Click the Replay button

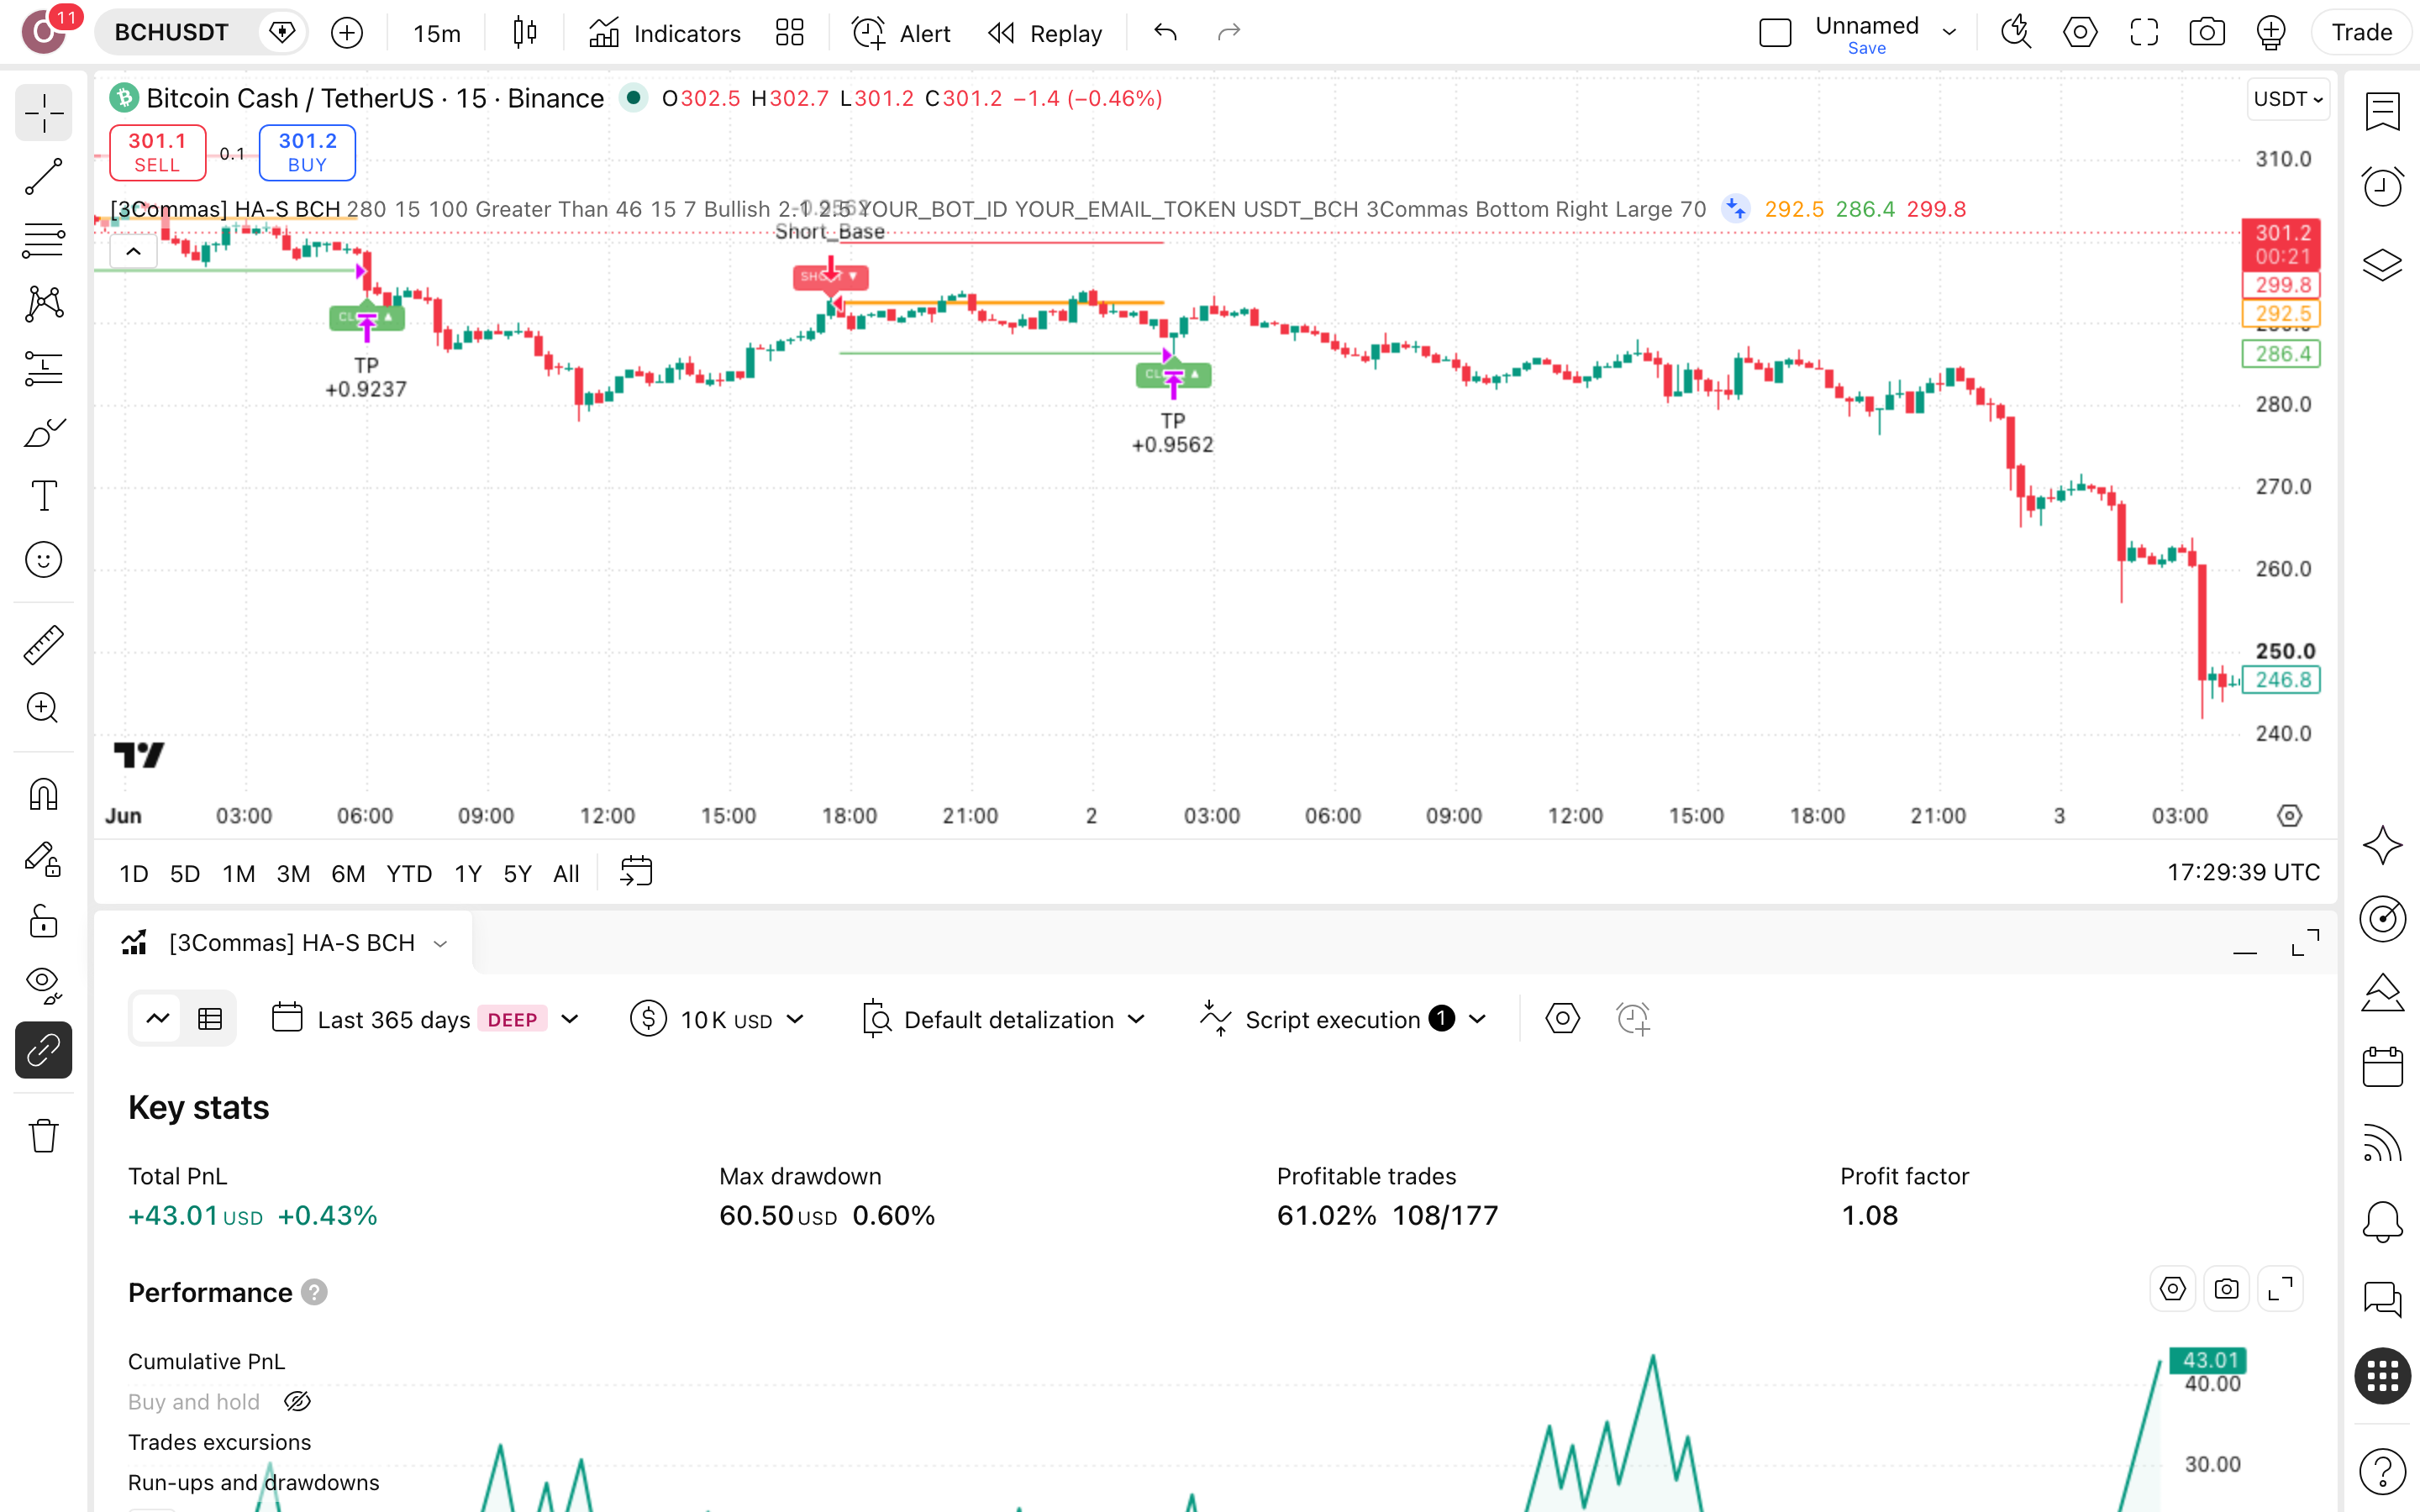(x=1045, y=33)
